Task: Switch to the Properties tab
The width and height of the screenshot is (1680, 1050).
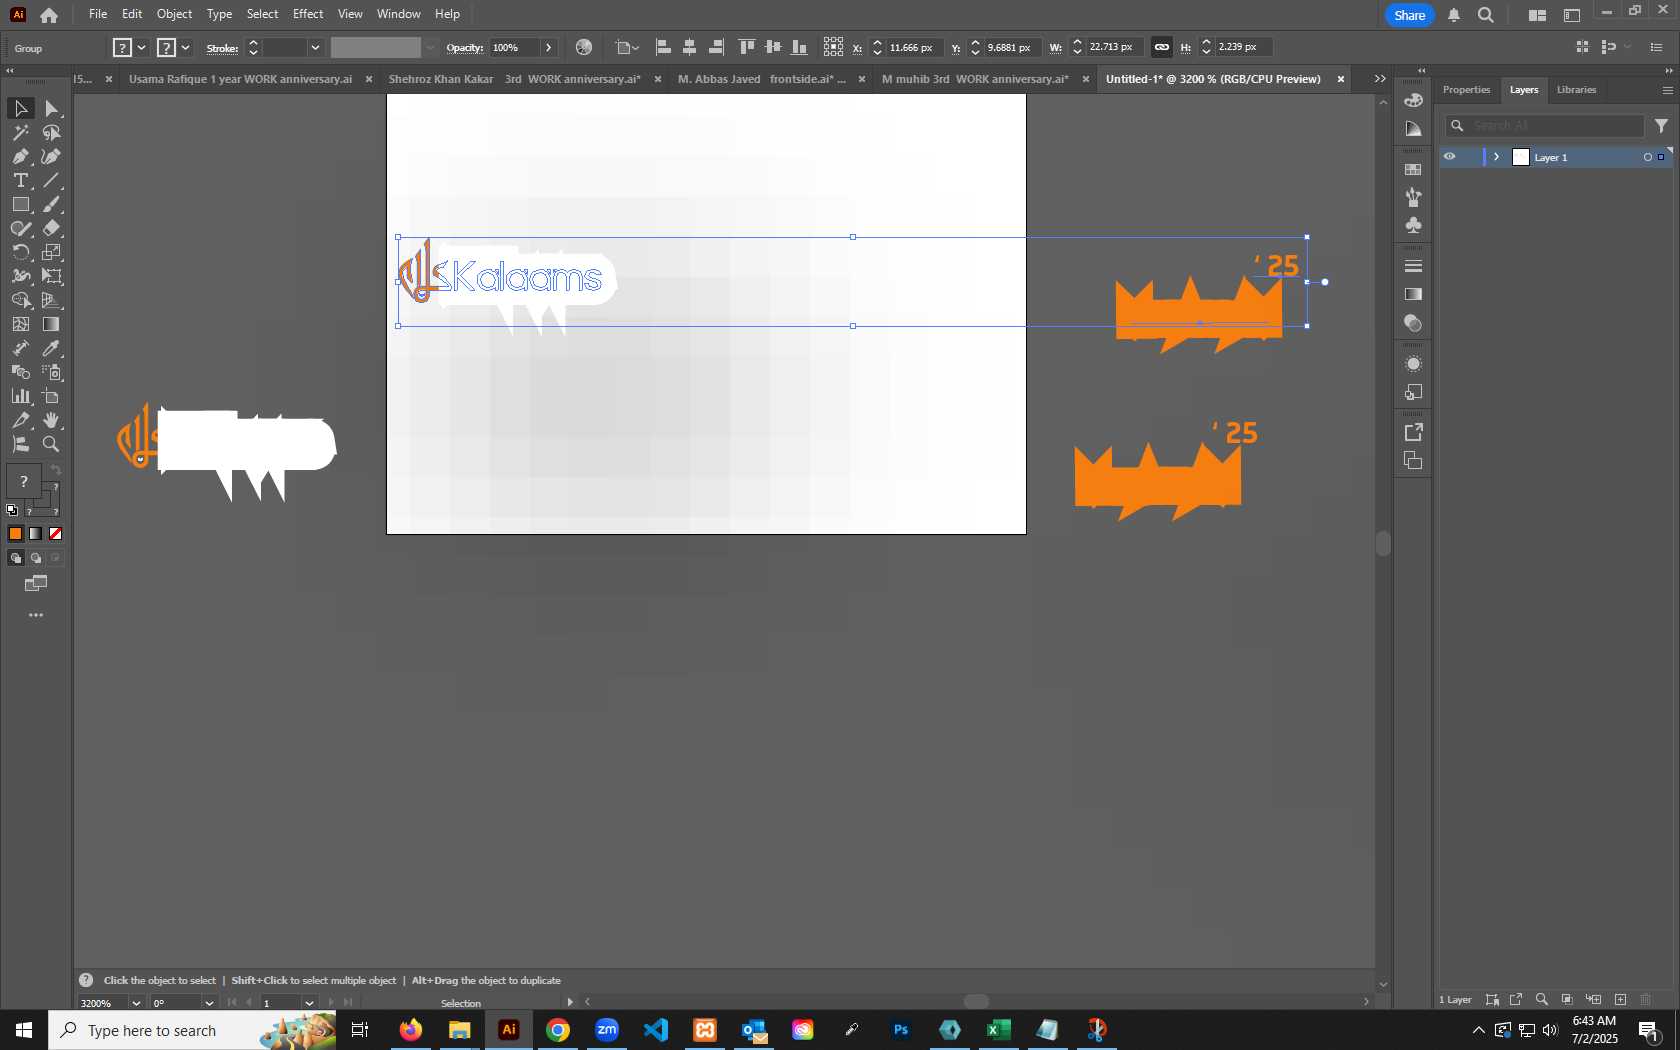Action: coord(1466,90)
